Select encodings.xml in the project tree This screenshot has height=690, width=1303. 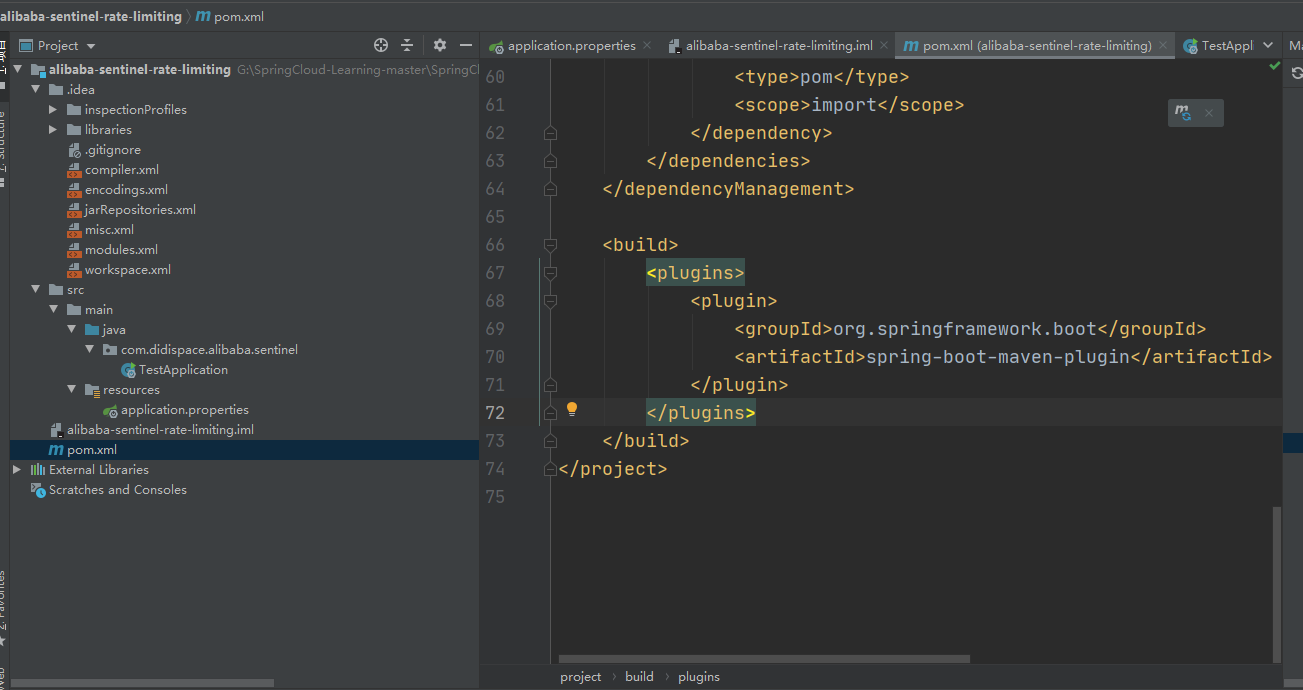126,190
